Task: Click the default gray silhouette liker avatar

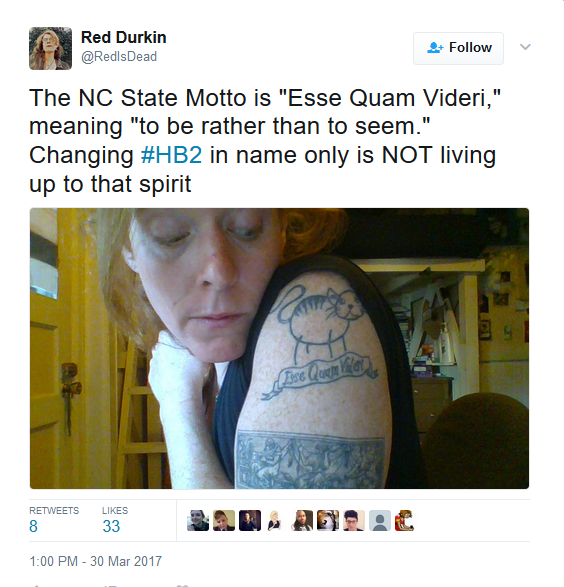Action: 380,520
